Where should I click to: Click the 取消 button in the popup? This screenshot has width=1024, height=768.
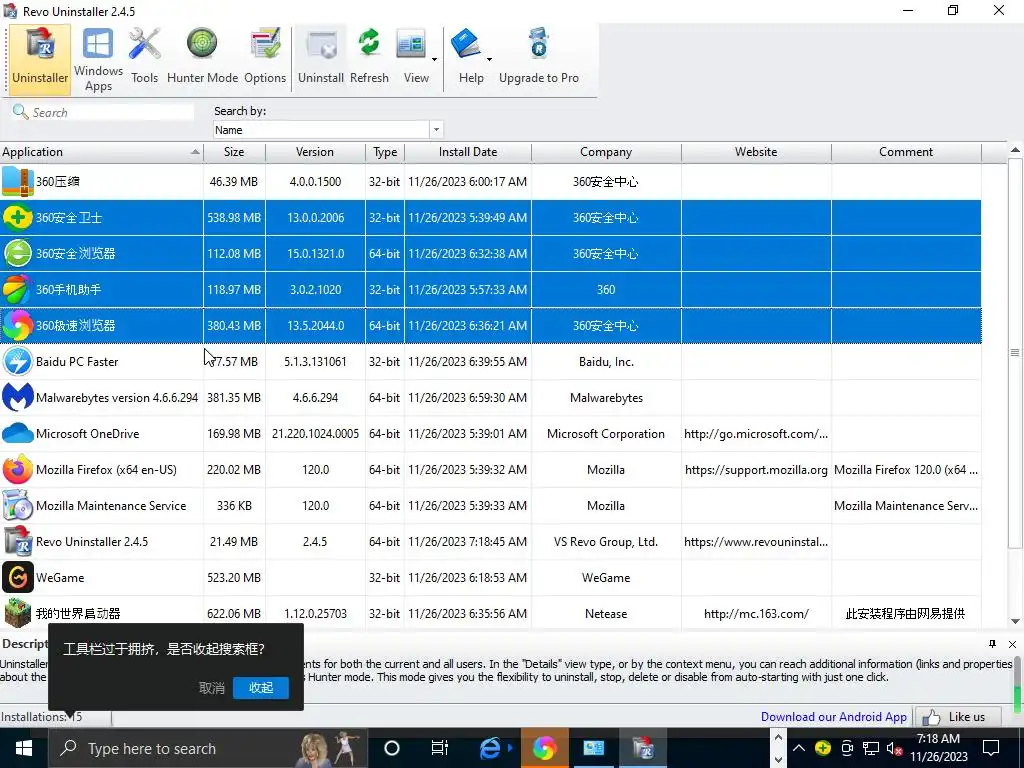[x=212, y=688]
